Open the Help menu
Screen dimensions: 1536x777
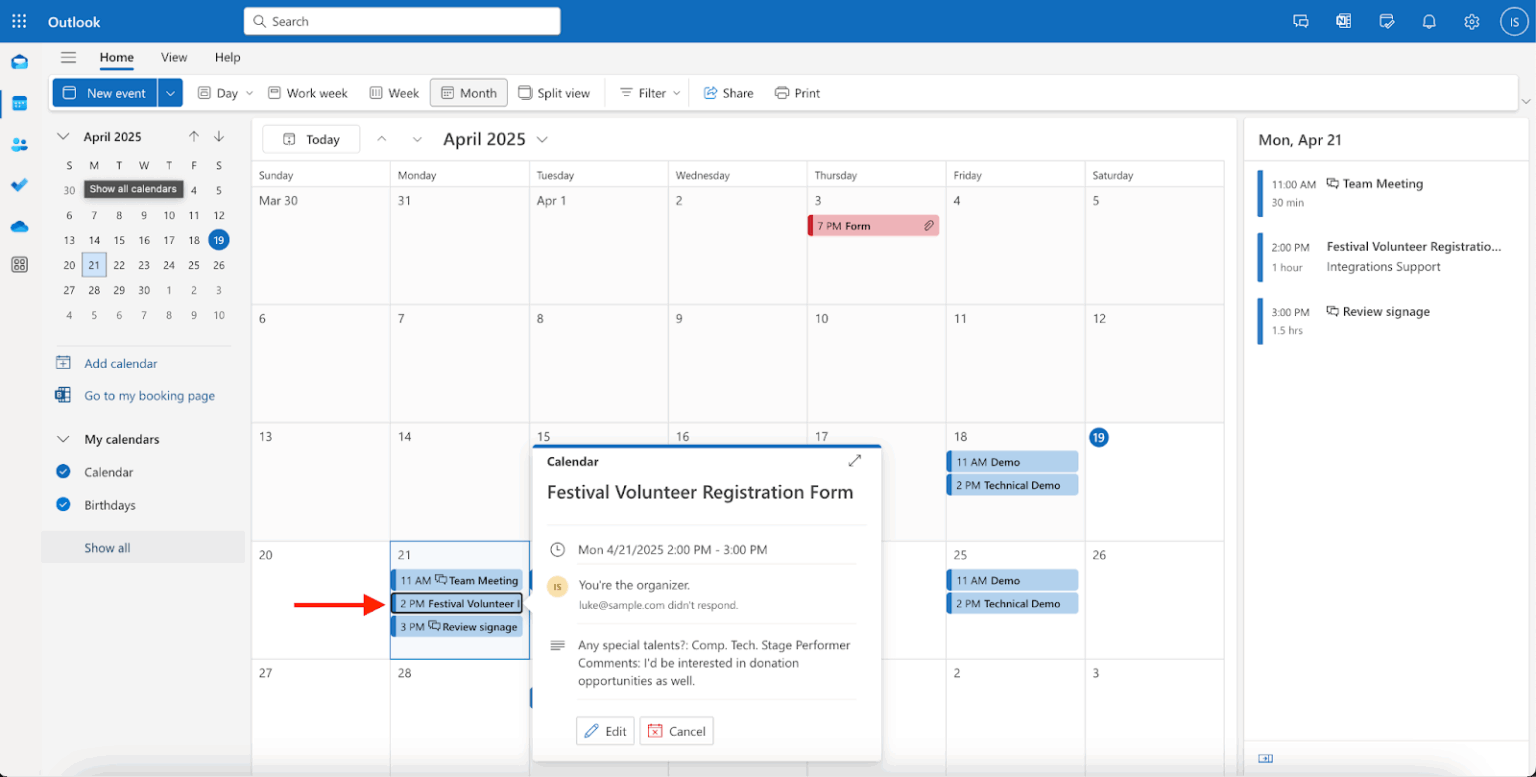click(227, 58)
